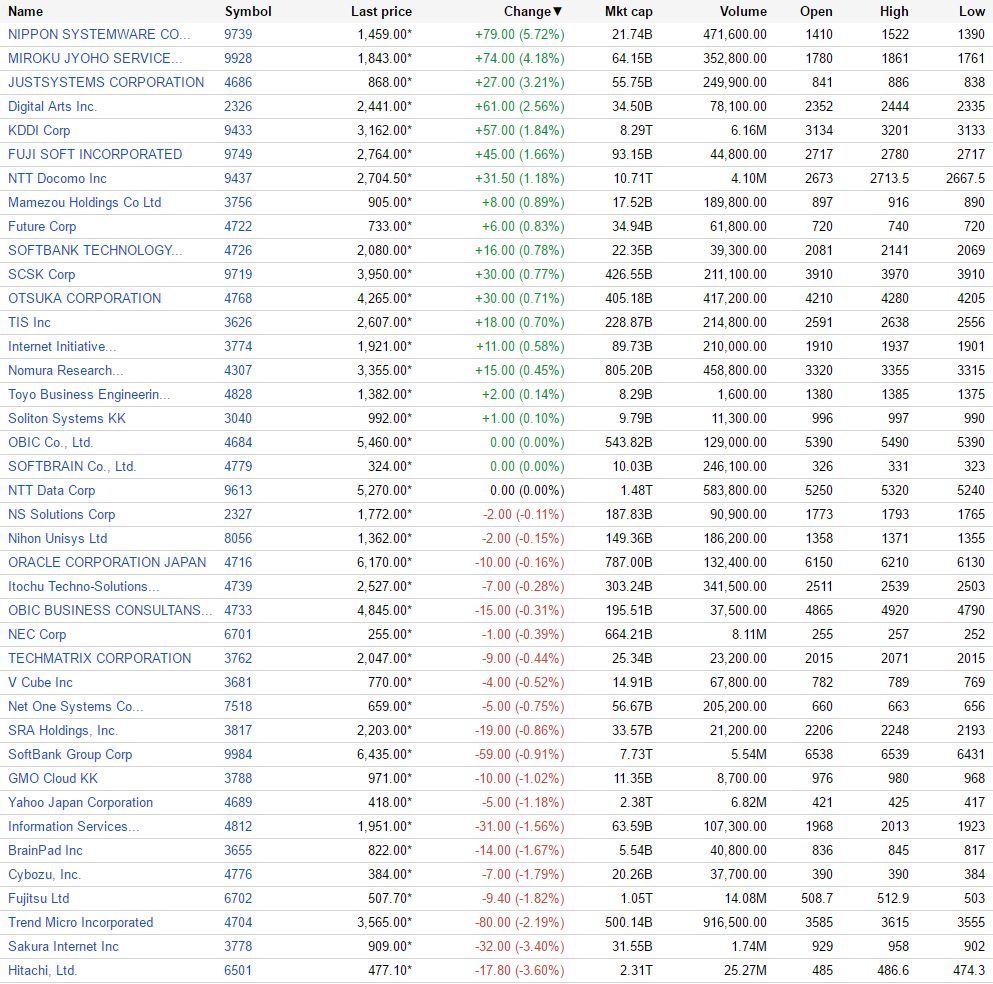Open Nomura Research... link
This screenshot has height=984, width=993.
tap(65, 370)
